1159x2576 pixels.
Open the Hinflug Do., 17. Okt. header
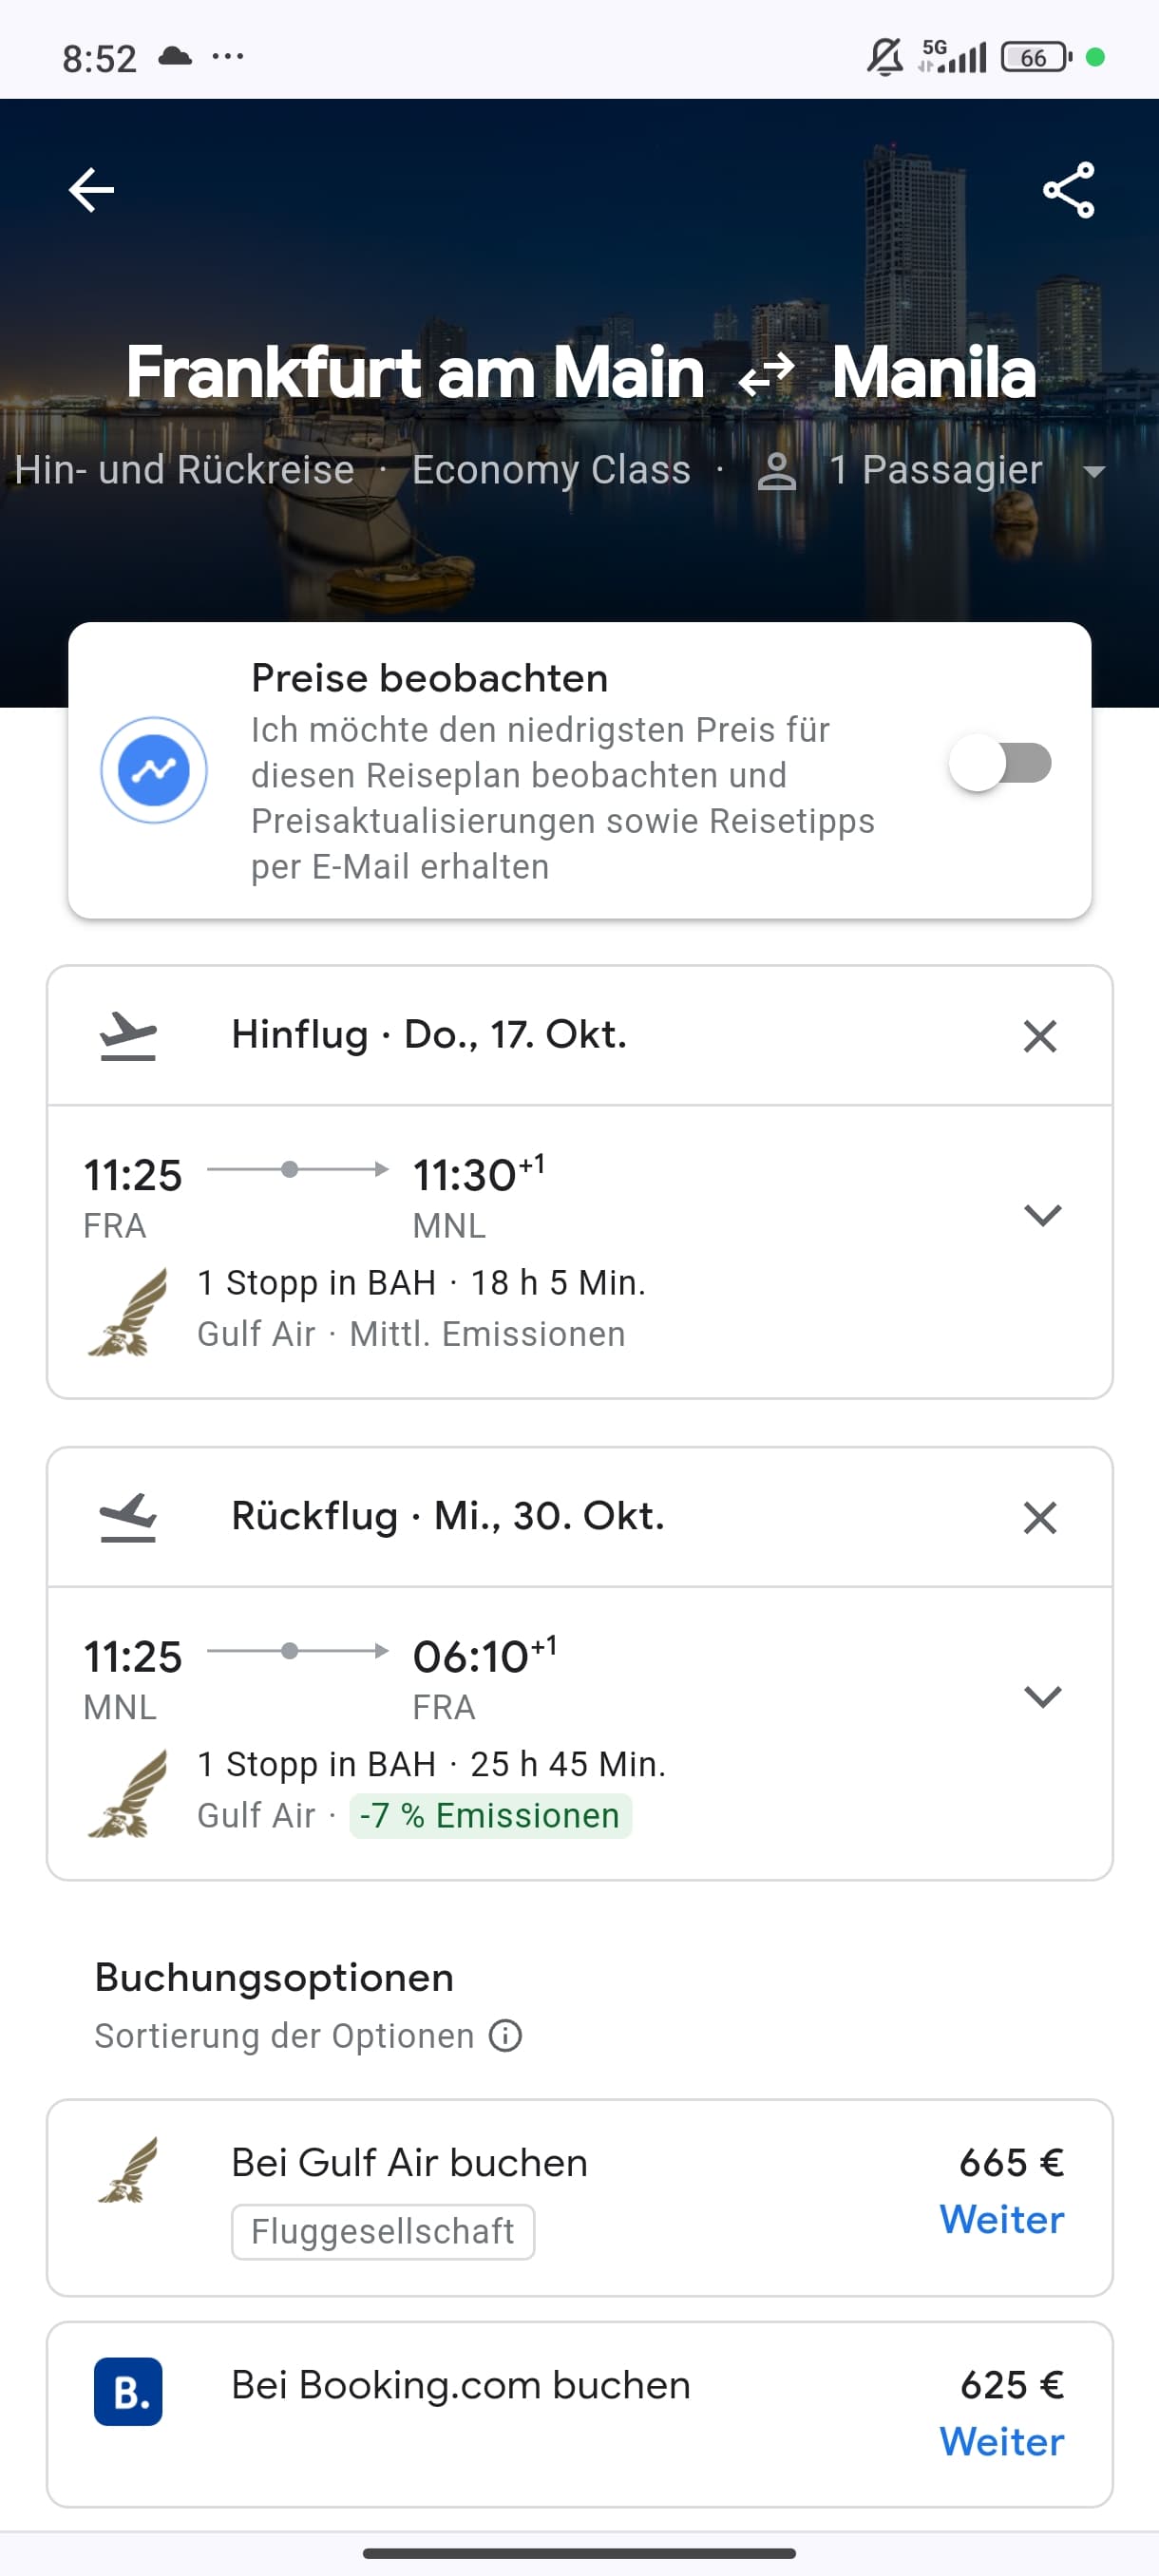[429, 1035]
